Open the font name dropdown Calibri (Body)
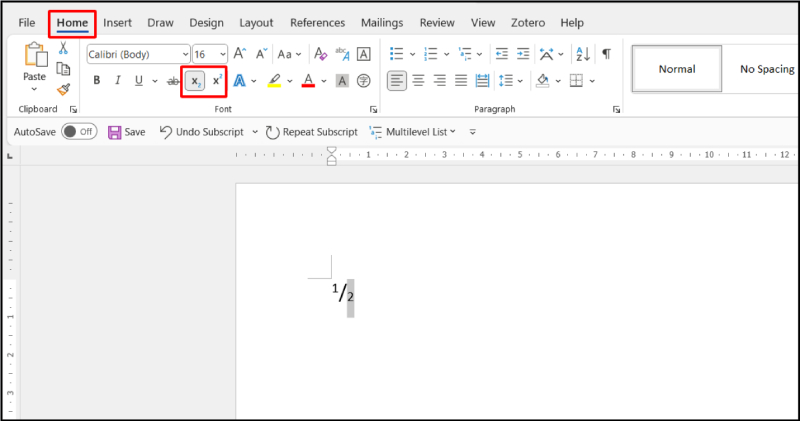 tap(138, 54)
